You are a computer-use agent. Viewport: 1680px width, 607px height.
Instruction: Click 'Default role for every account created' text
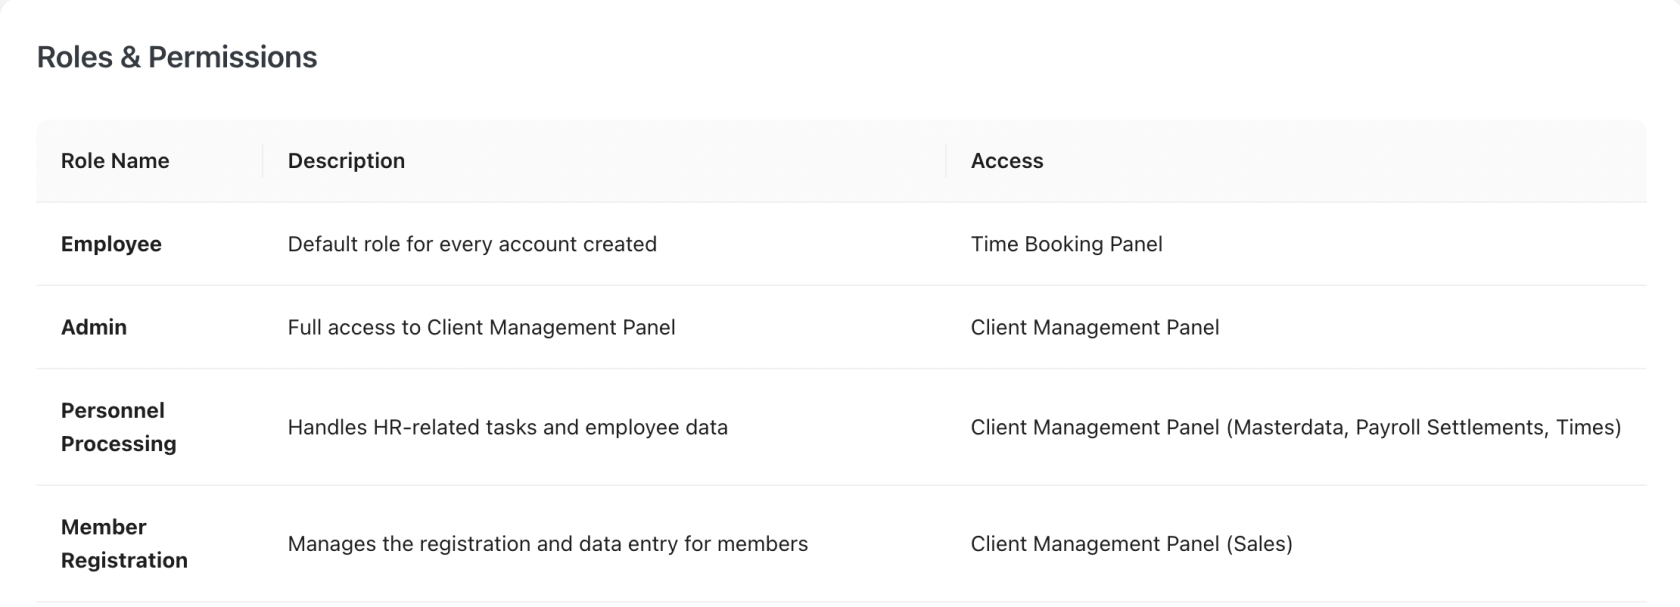[x=472, y=244]
